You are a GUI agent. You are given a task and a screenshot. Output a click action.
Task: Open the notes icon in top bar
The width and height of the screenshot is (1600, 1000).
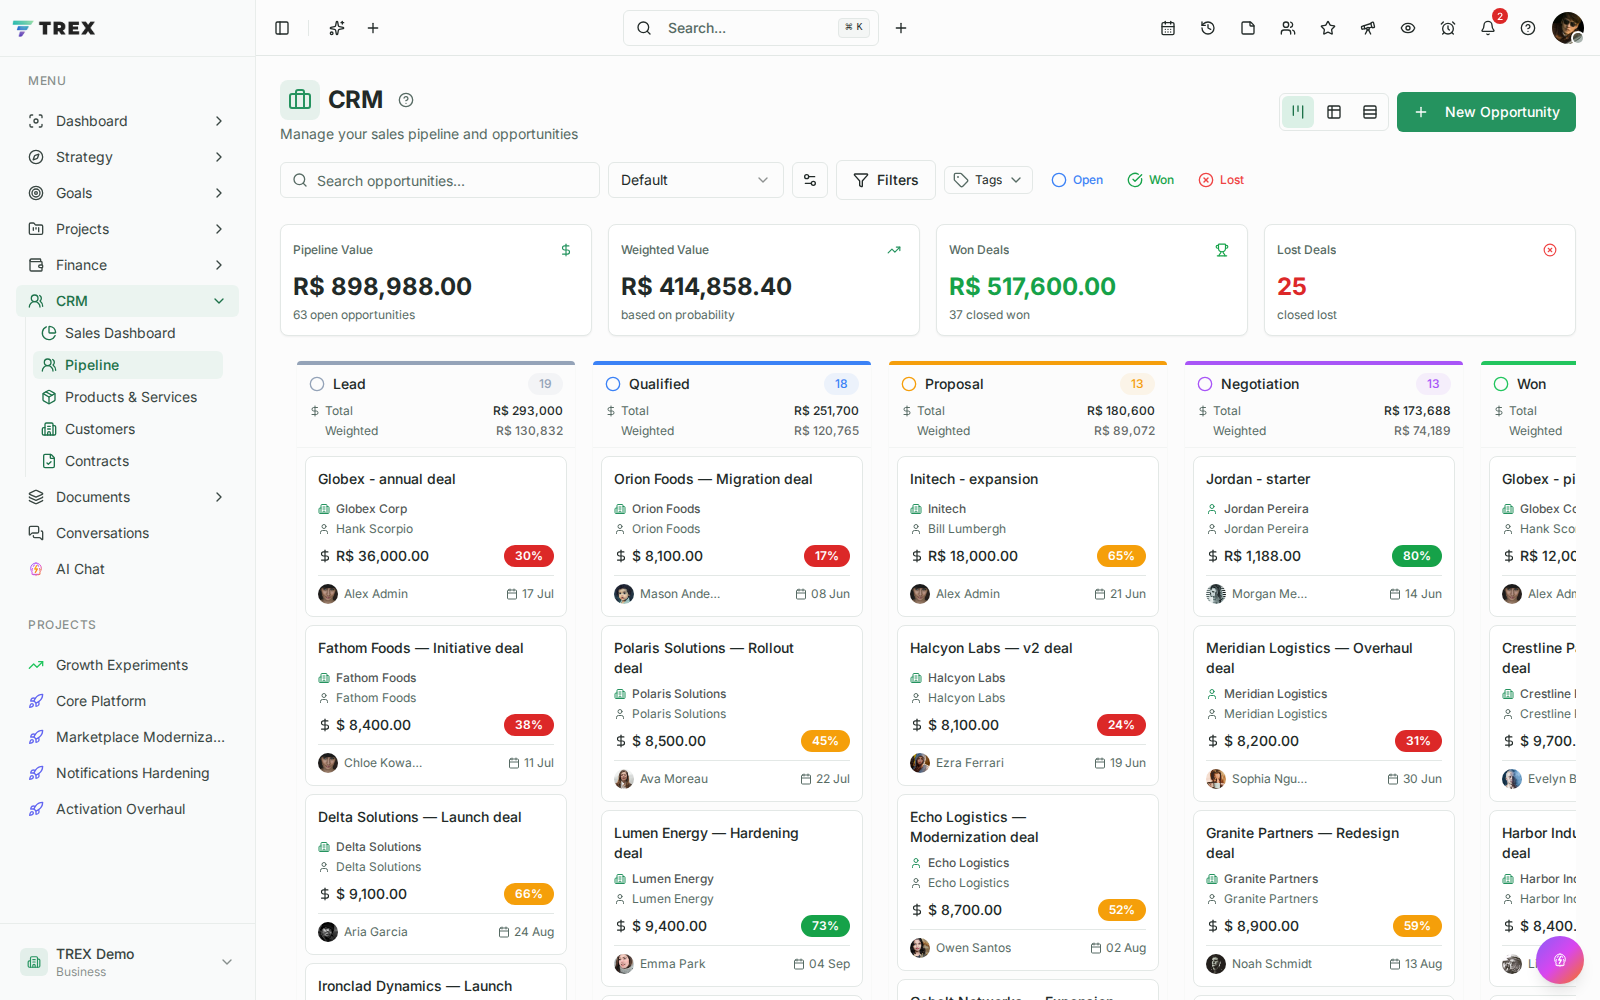[1248, 28]
